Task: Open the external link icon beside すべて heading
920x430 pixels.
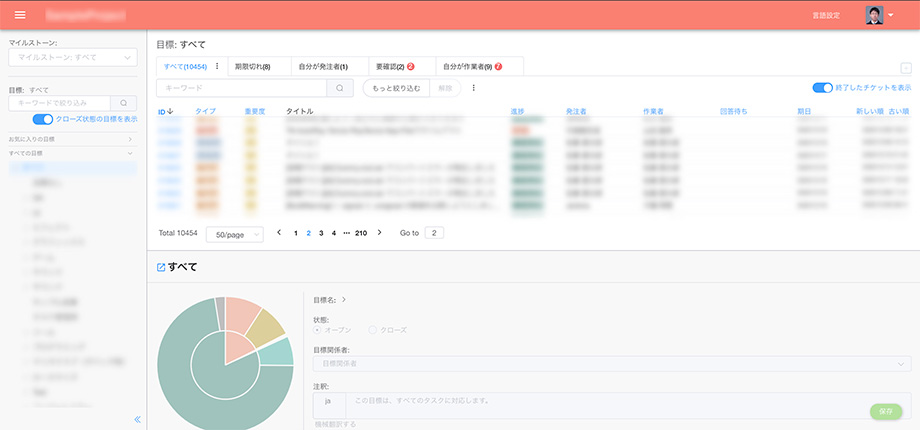Action: [x=161, y=268]
